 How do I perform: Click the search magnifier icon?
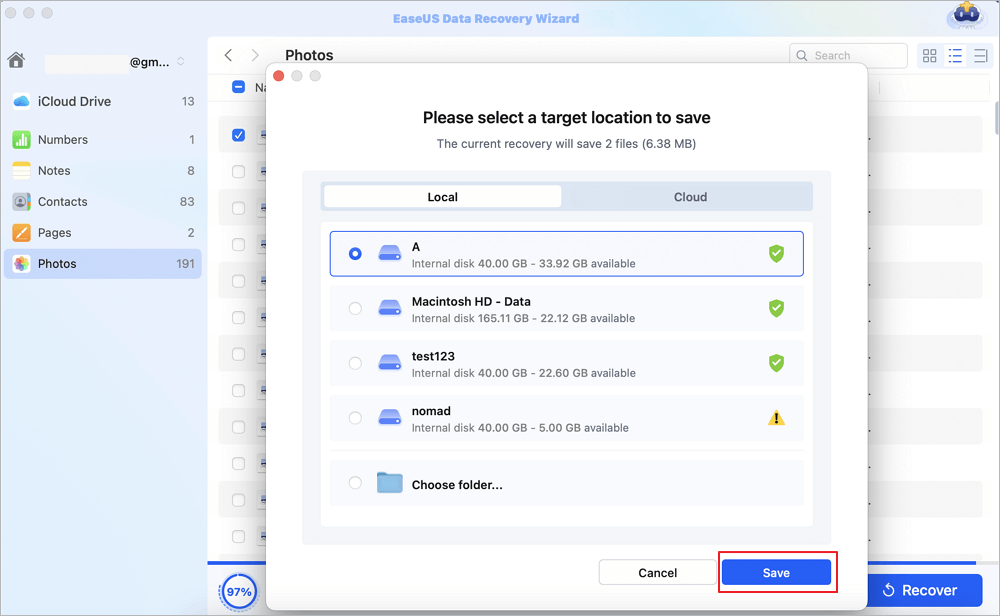tap(802, 55)
